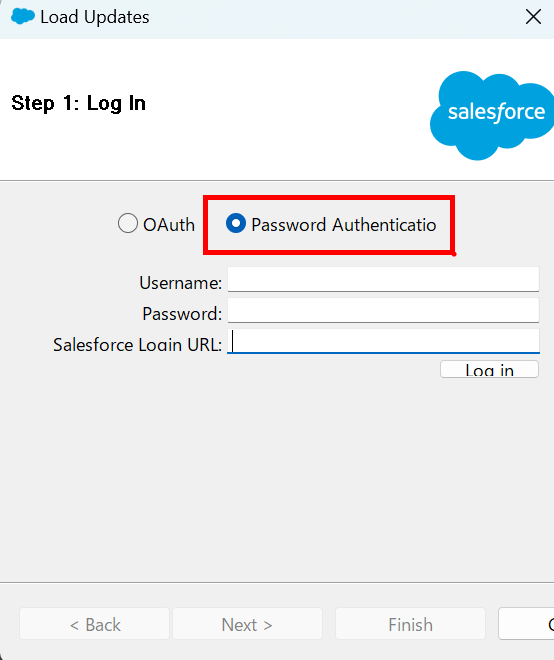Click the Password Authentication label text
Viewport: 554px width, 660px height.
[x=344, y=225]
